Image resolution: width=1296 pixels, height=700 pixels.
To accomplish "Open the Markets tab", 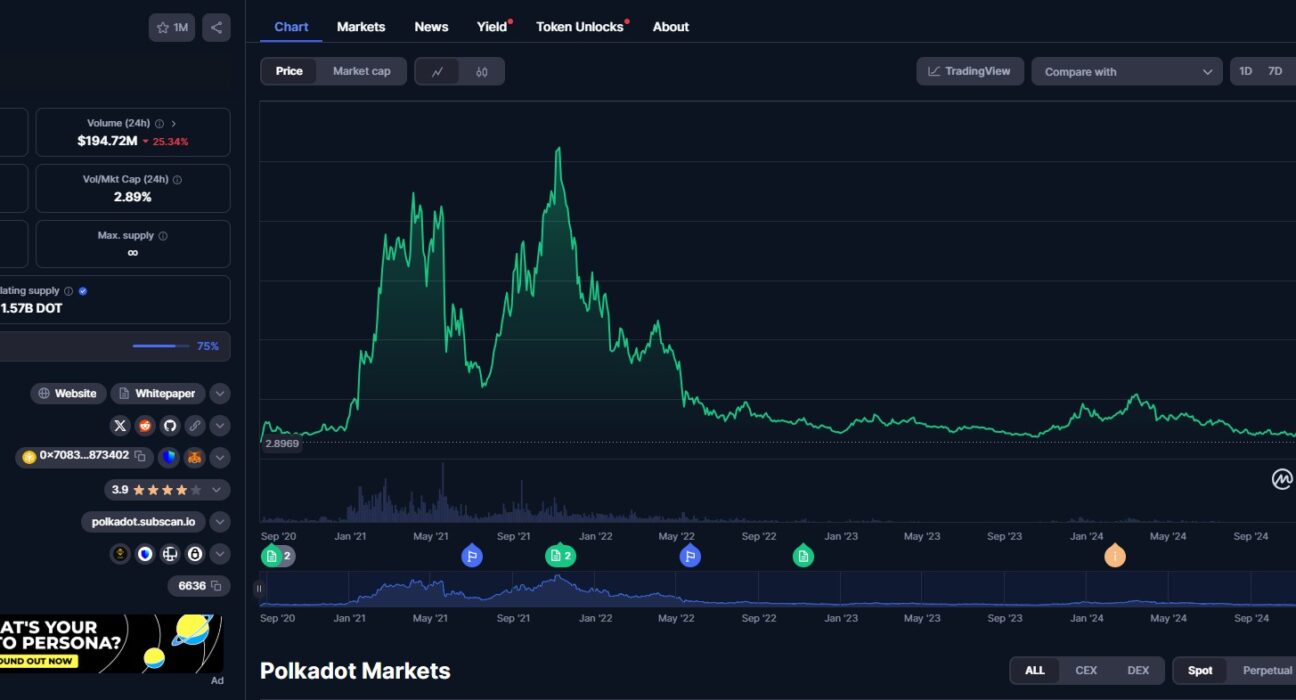I will tap(361, 27).
